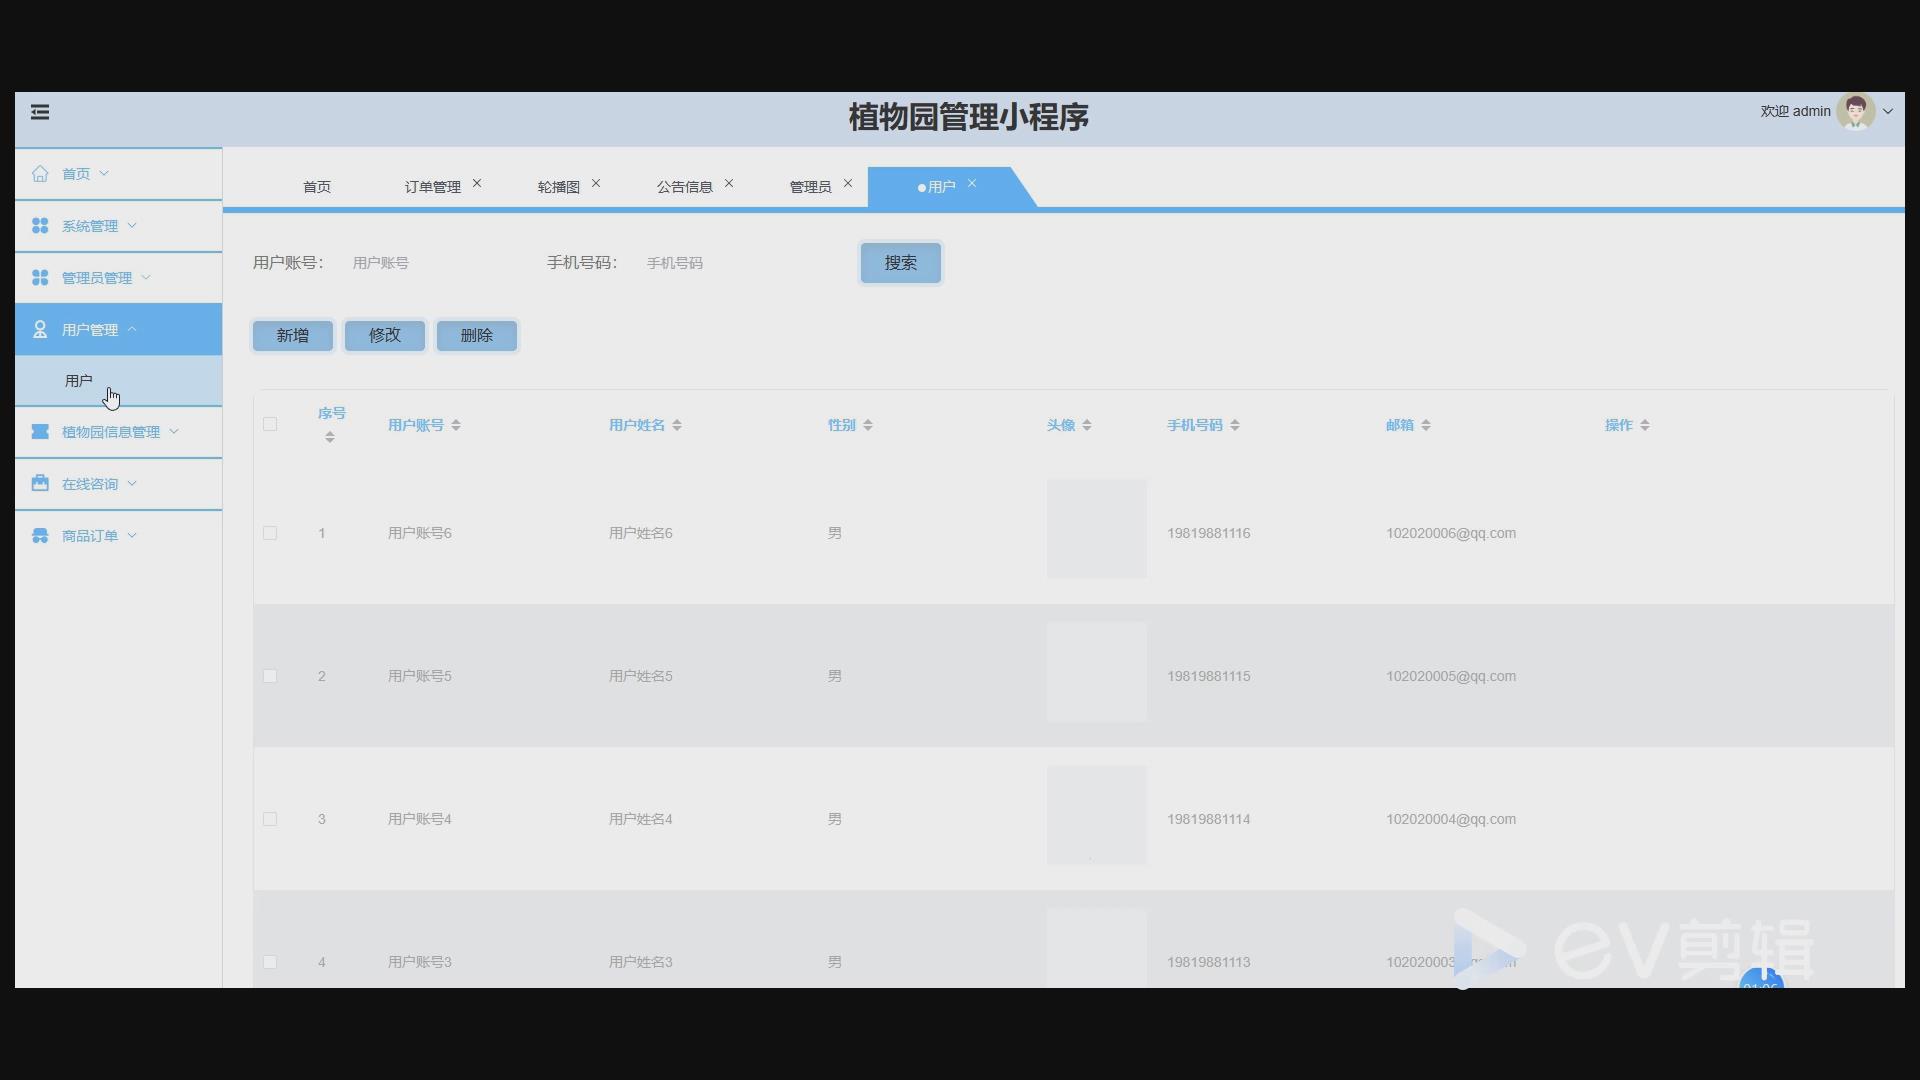
Task: Click the 搜索 button
Action: coord(900,263)
